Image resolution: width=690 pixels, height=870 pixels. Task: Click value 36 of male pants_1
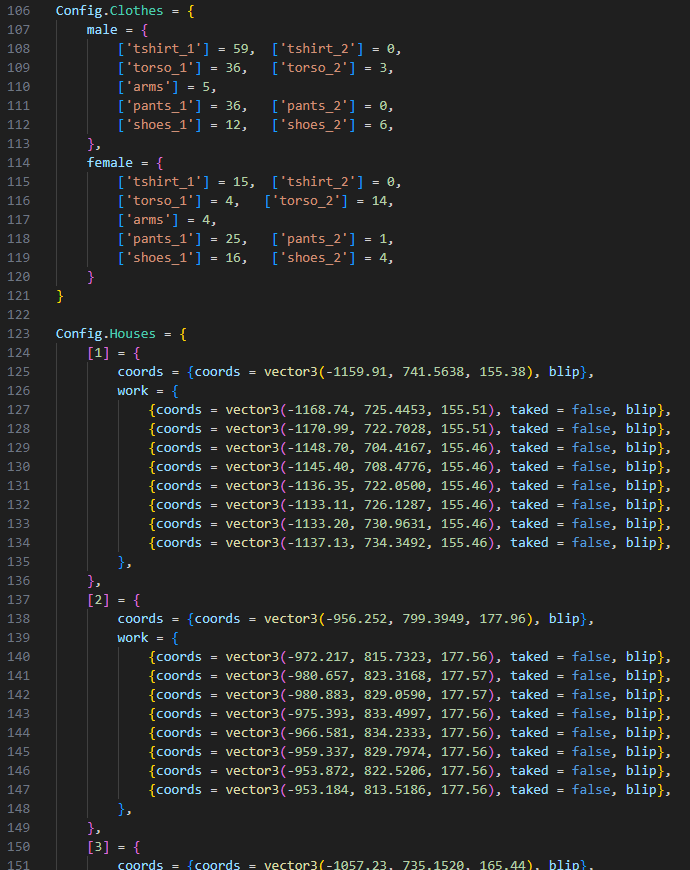tap(233, 106)
